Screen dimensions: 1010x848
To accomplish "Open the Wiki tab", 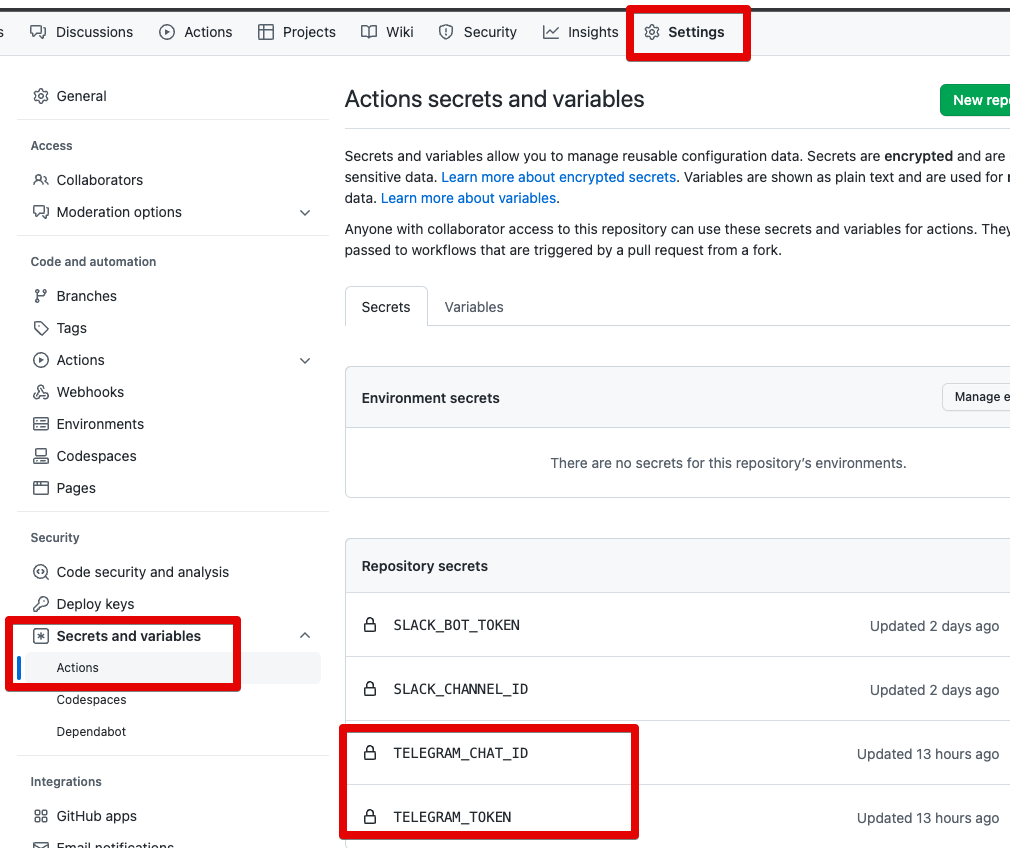I will coord(387,32).
